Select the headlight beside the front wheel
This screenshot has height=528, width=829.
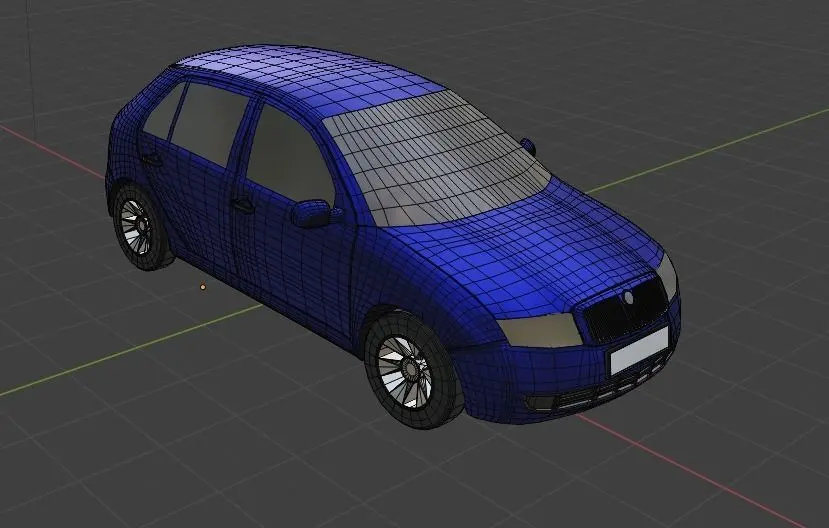pos(540,329)
